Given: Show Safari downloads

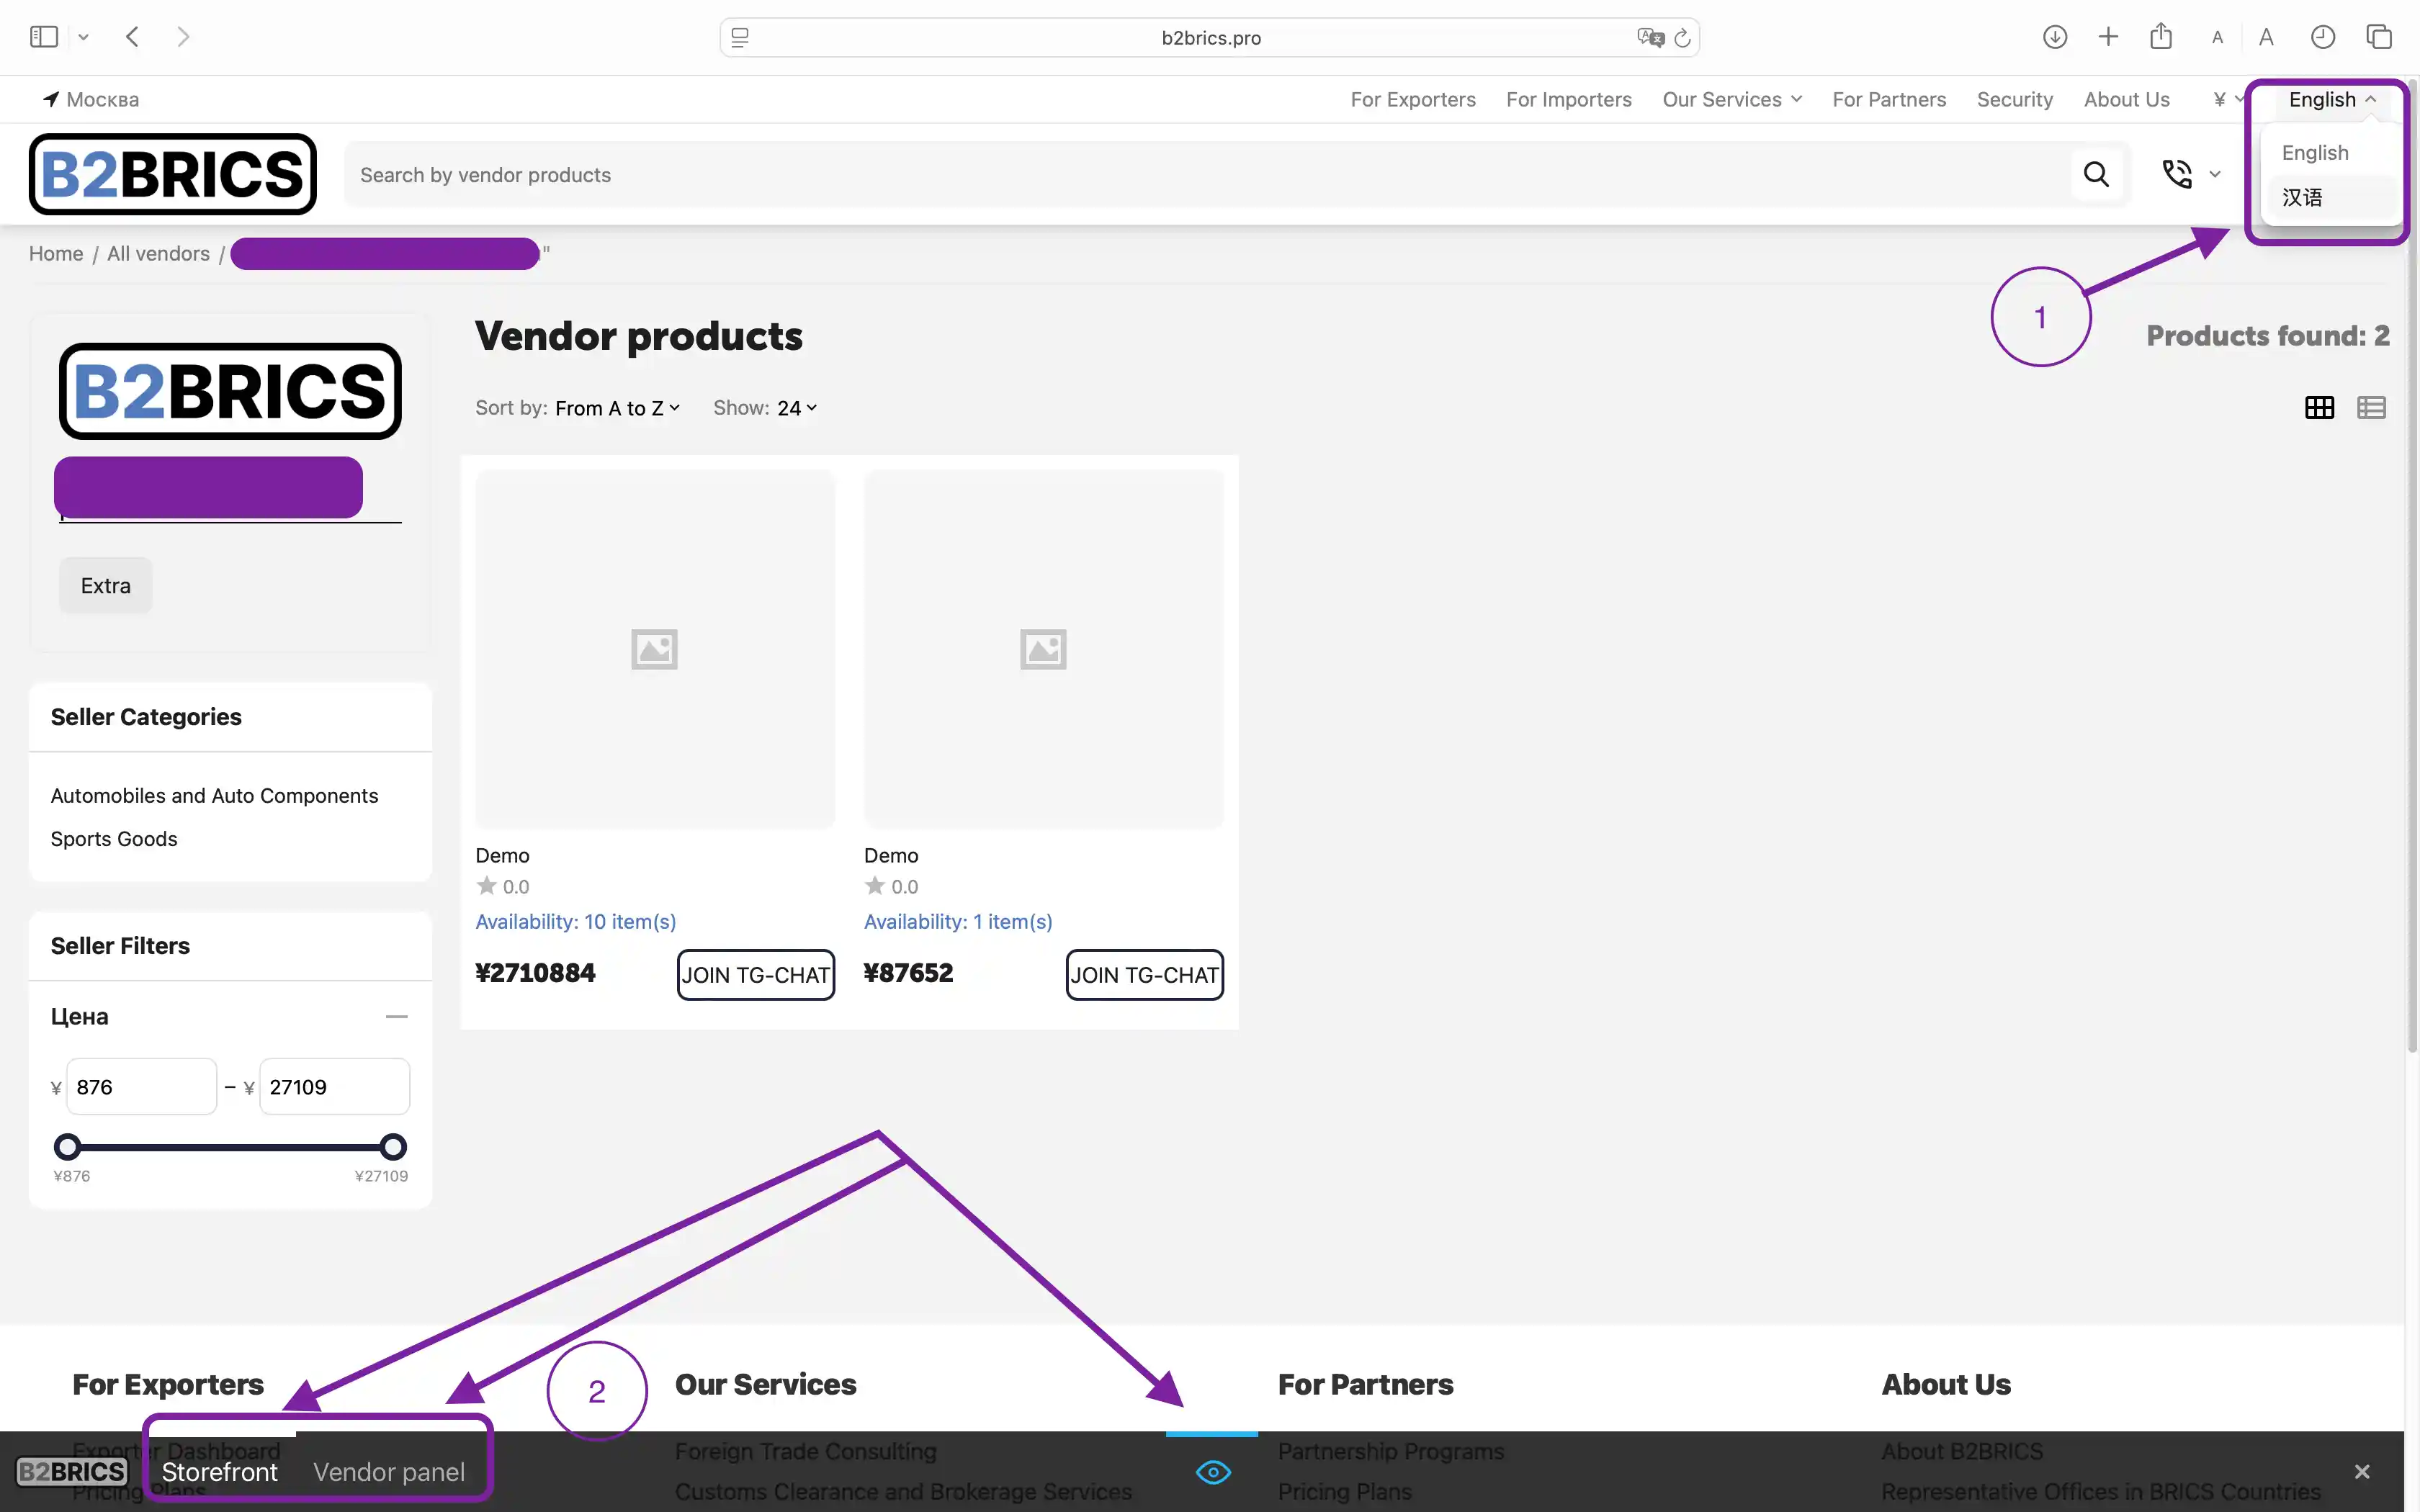Looking at the screenshot, I should [x=2055, y=37].
